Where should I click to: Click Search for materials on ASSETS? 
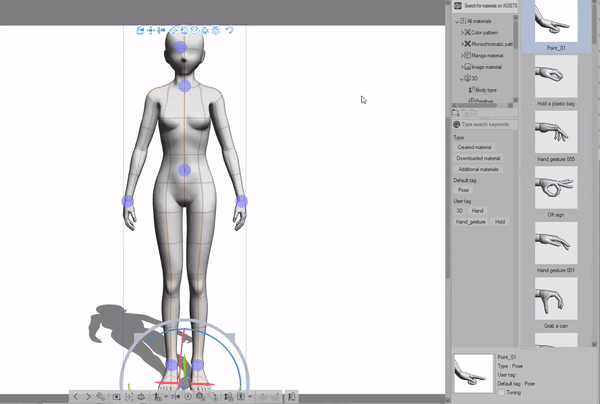pos(485,6)
